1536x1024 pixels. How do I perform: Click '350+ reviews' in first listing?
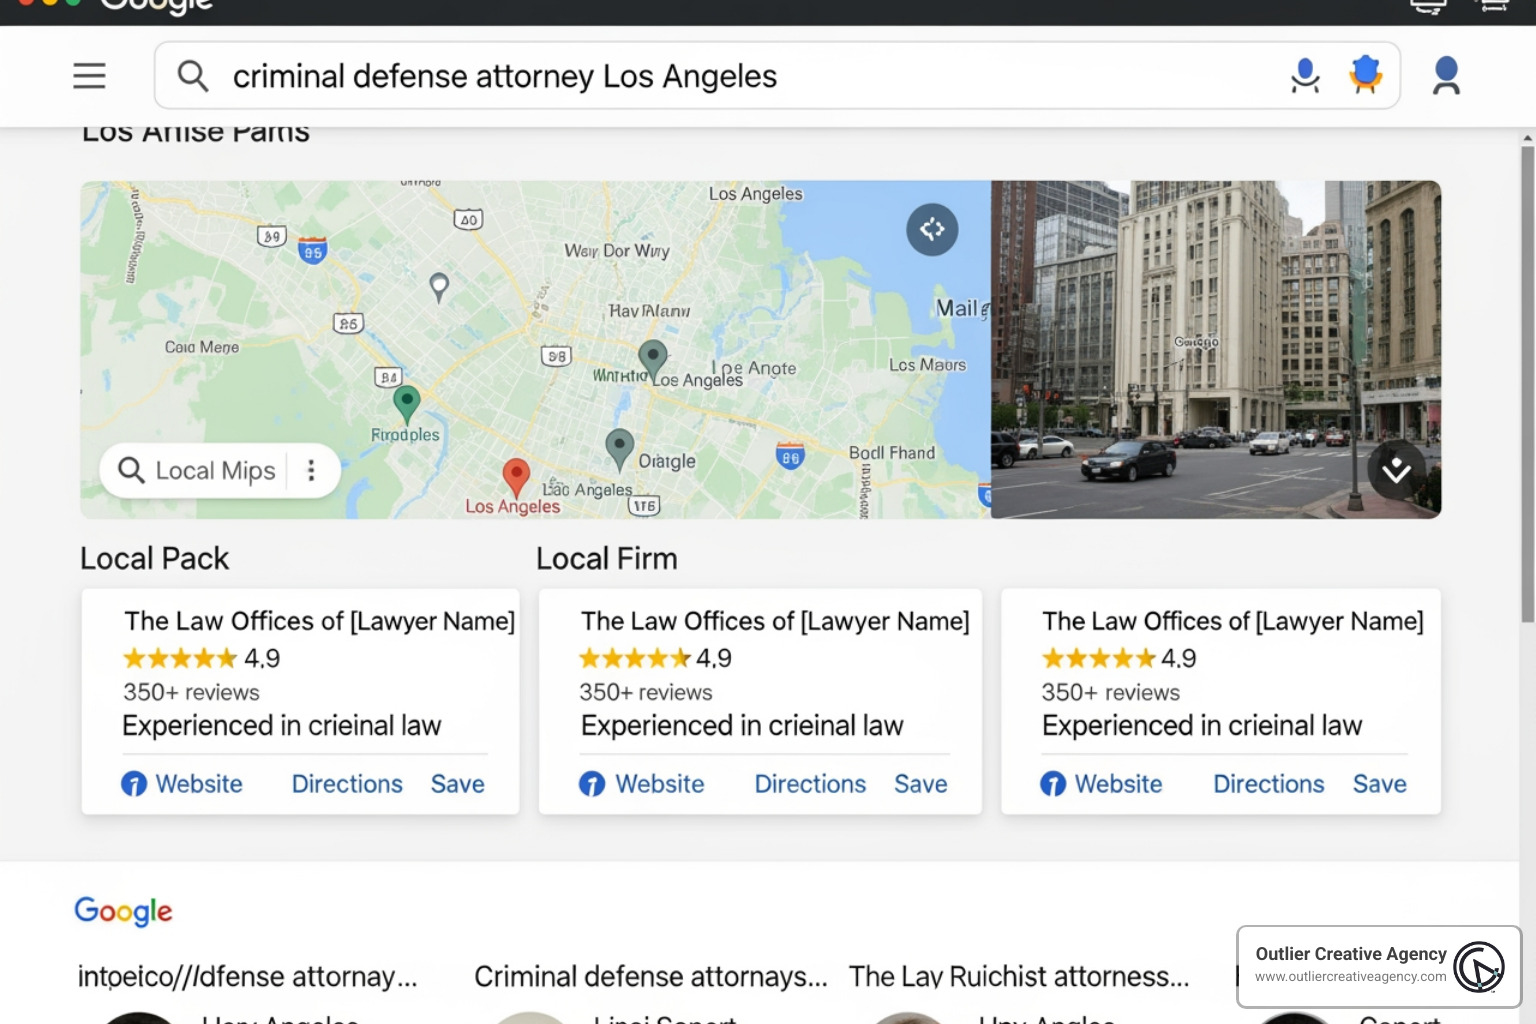click(191, 692)
